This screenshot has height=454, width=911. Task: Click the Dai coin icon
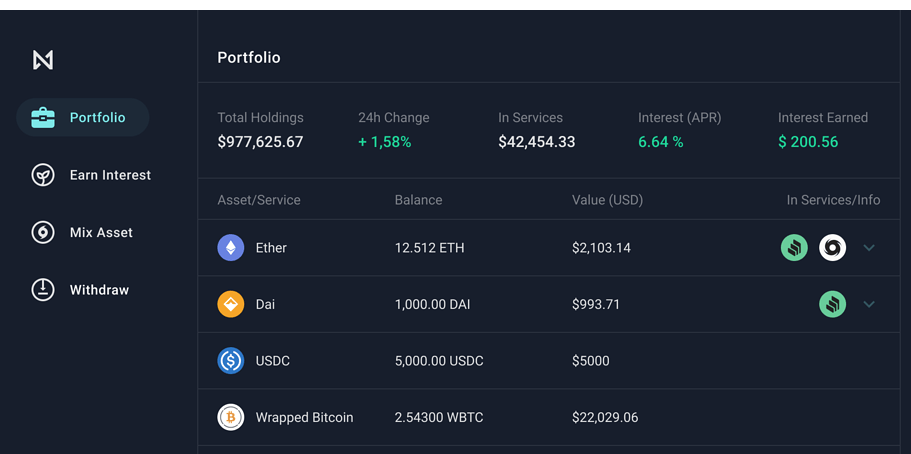(x=231, y=304)
